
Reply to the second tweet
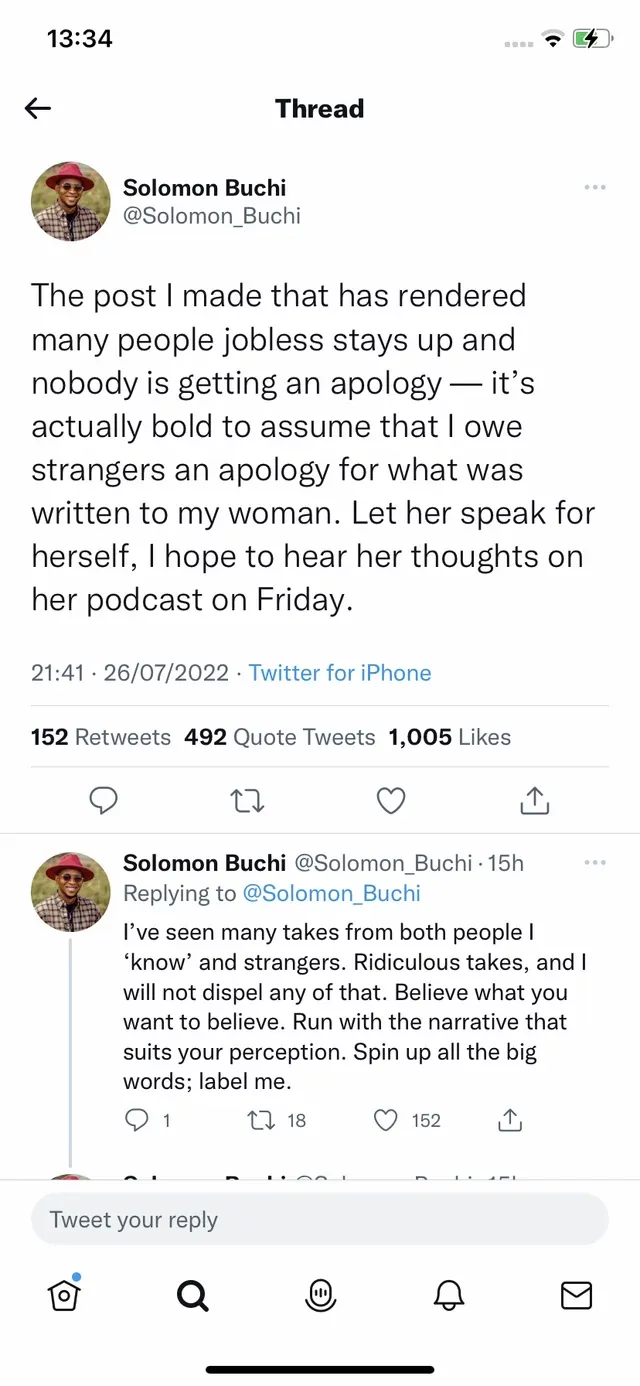click(137, 1120)
